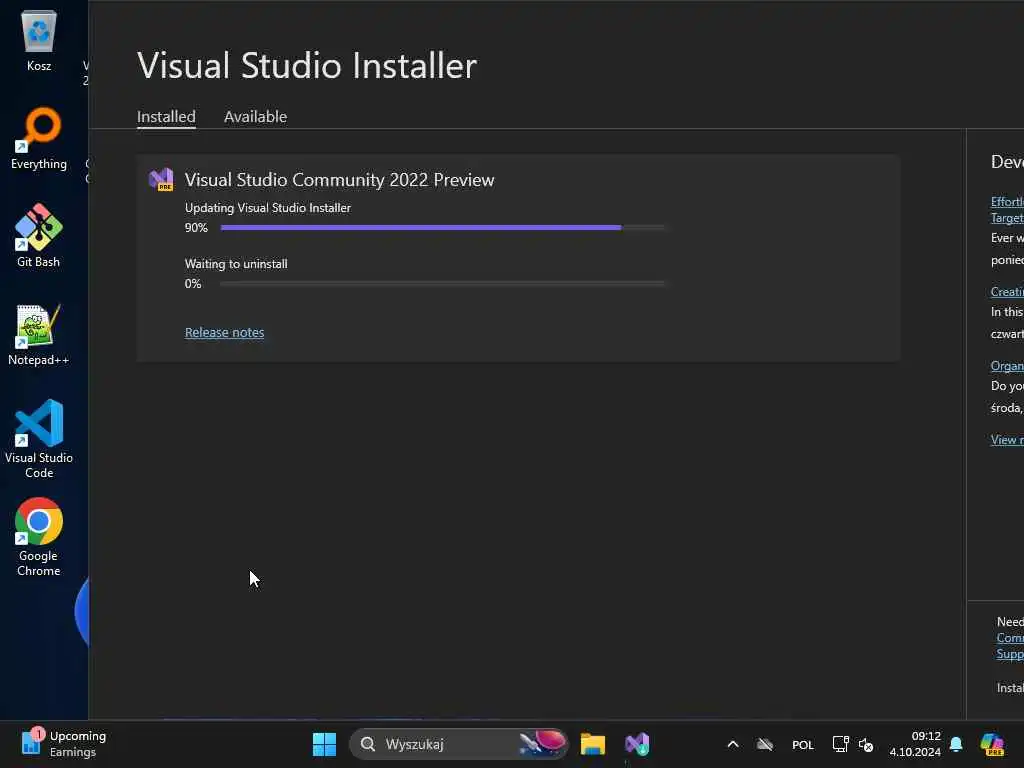Open the Release notes link
The height and width of the screenshot is (768, 1024).
225,332
